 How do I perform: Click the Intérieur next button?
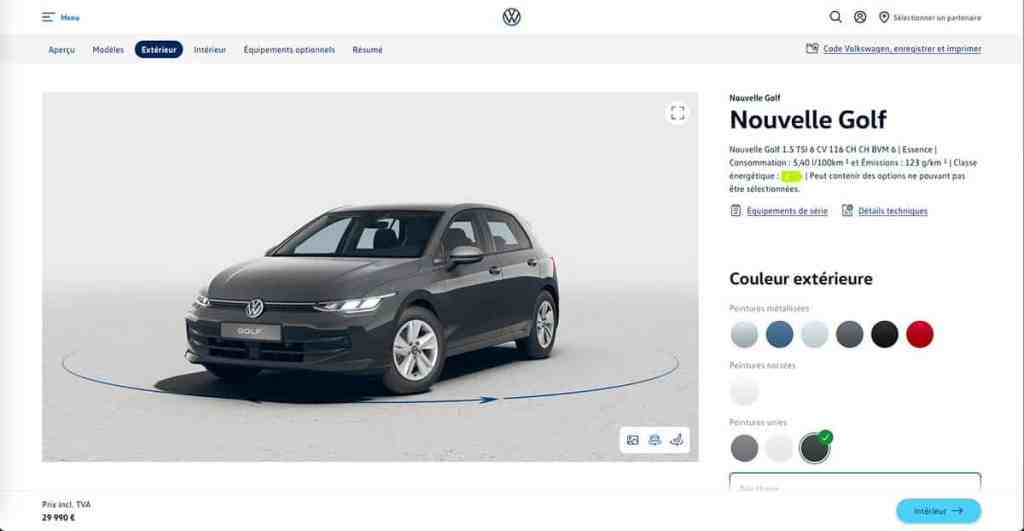[x=938, y=511]
